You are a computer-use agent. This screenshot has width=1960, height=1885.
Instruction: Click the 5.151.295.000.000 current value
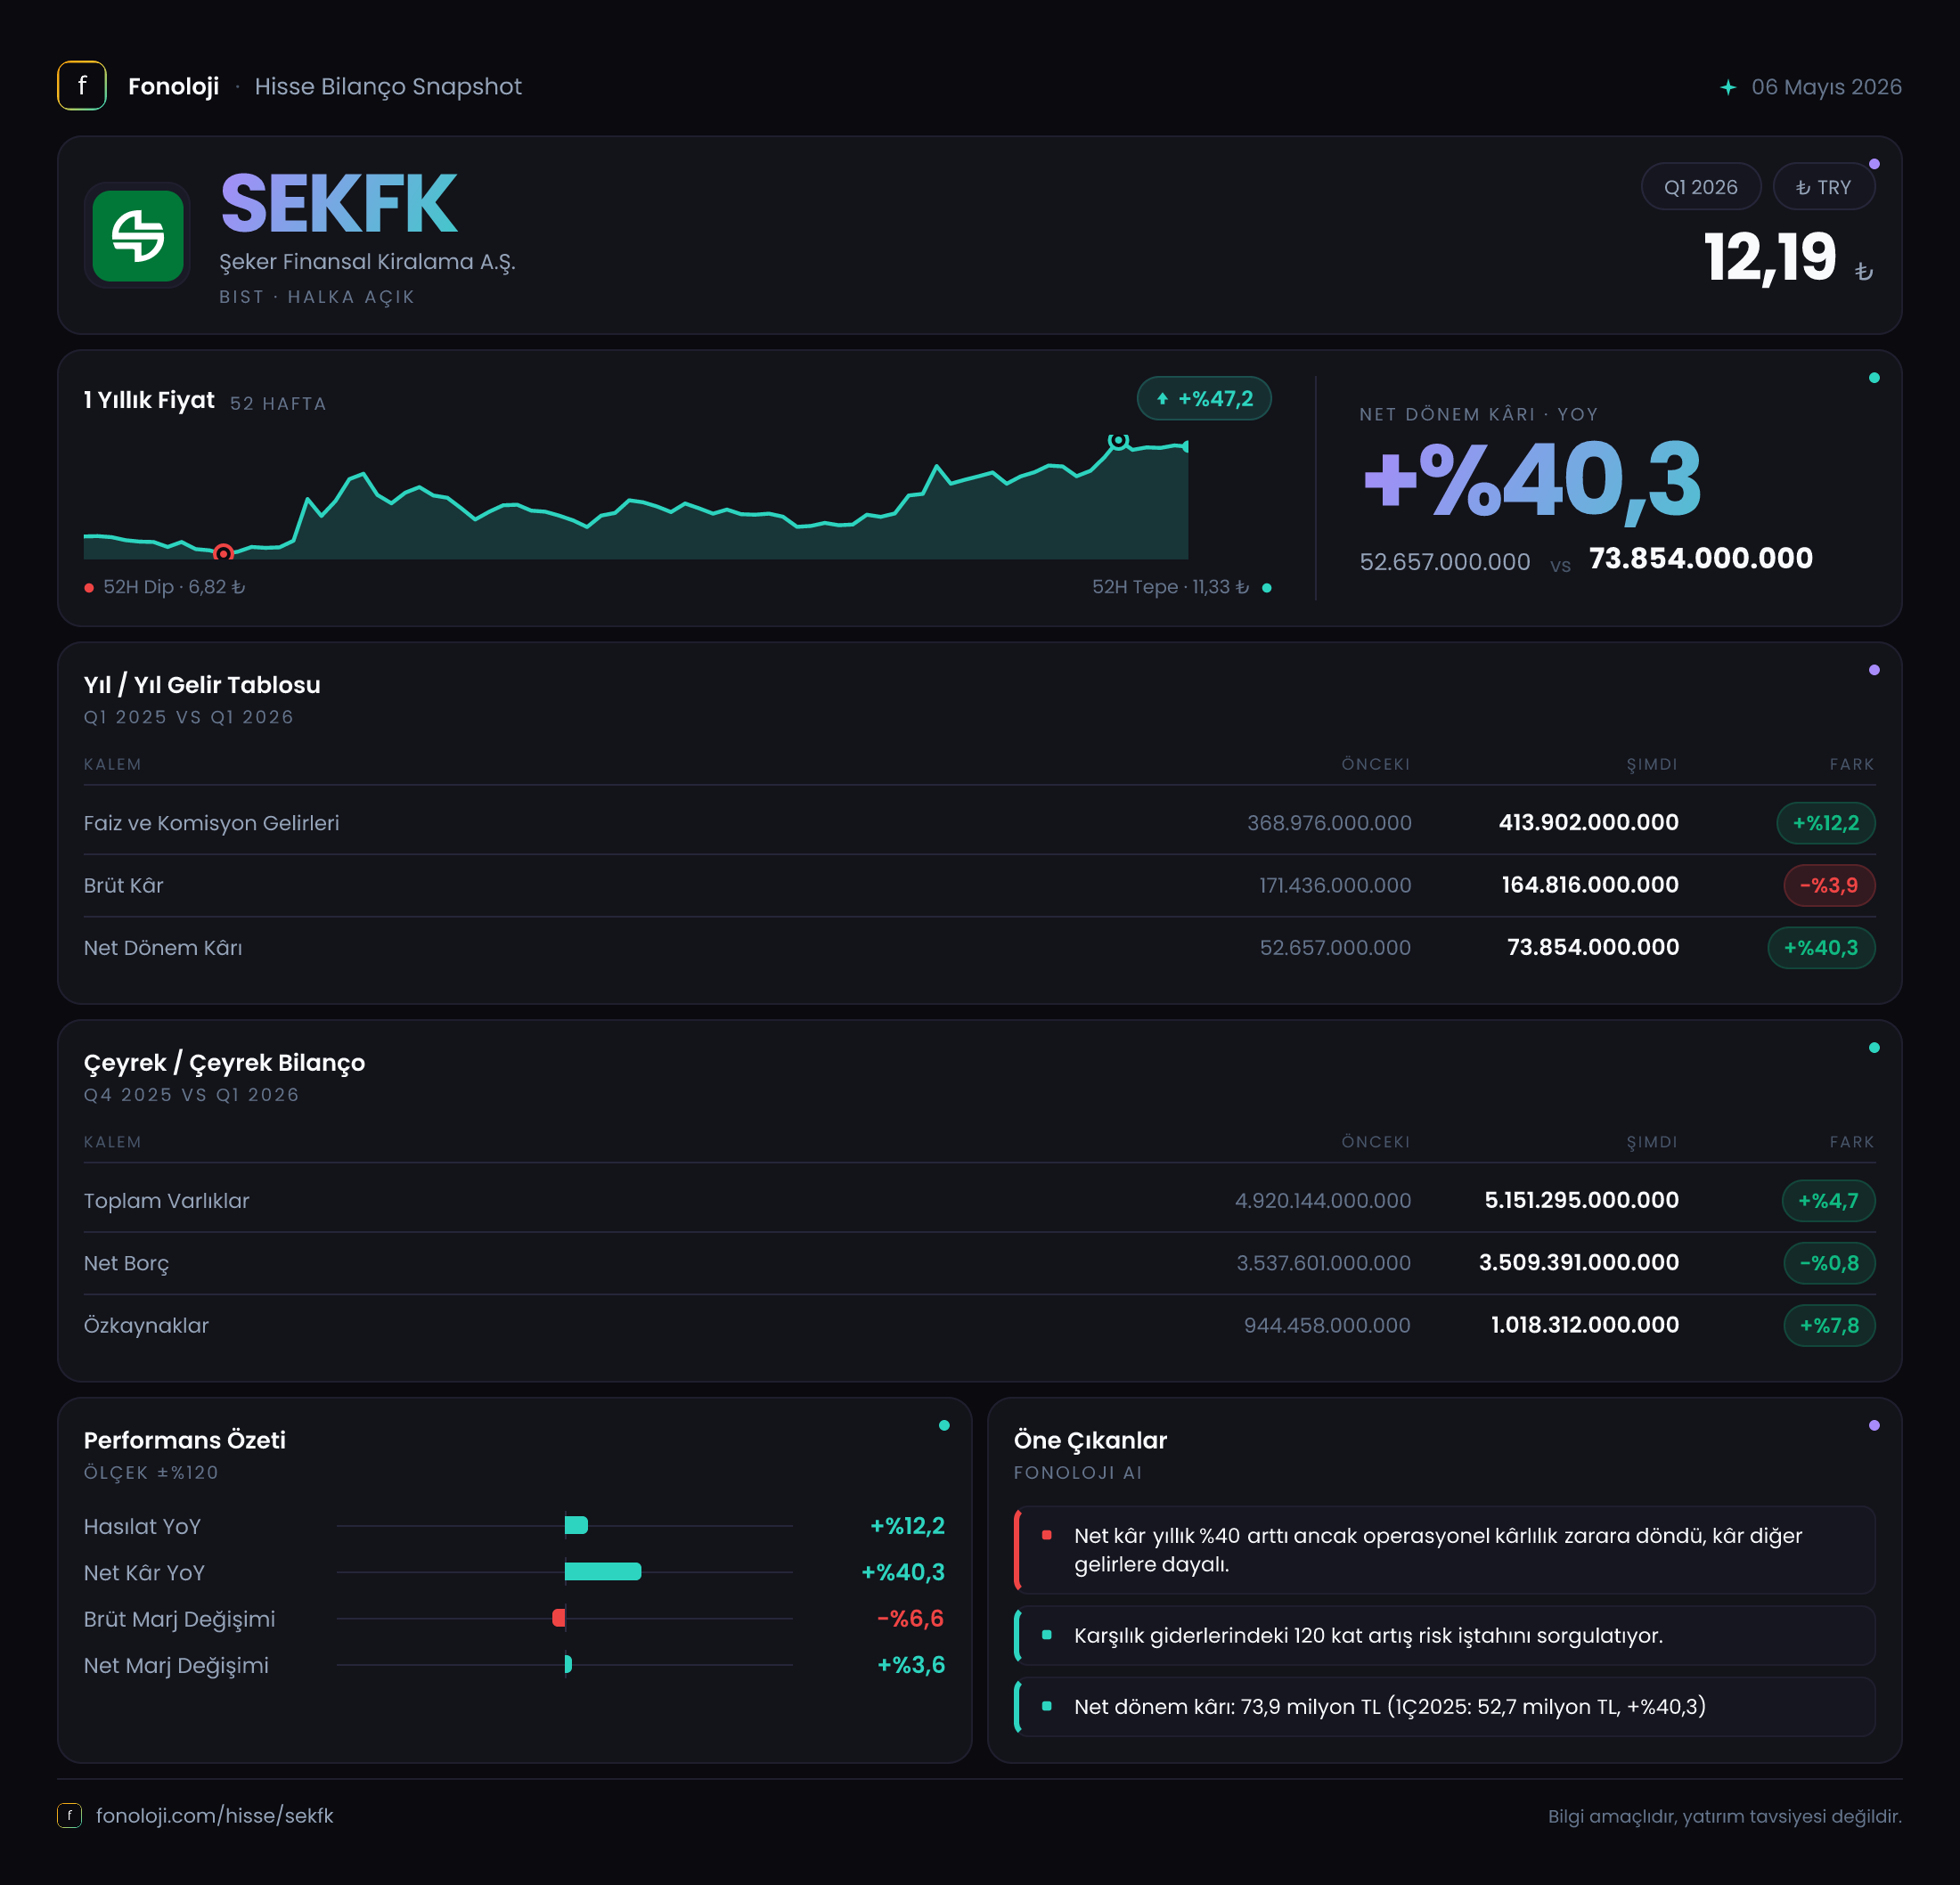coord(1581,1200)
